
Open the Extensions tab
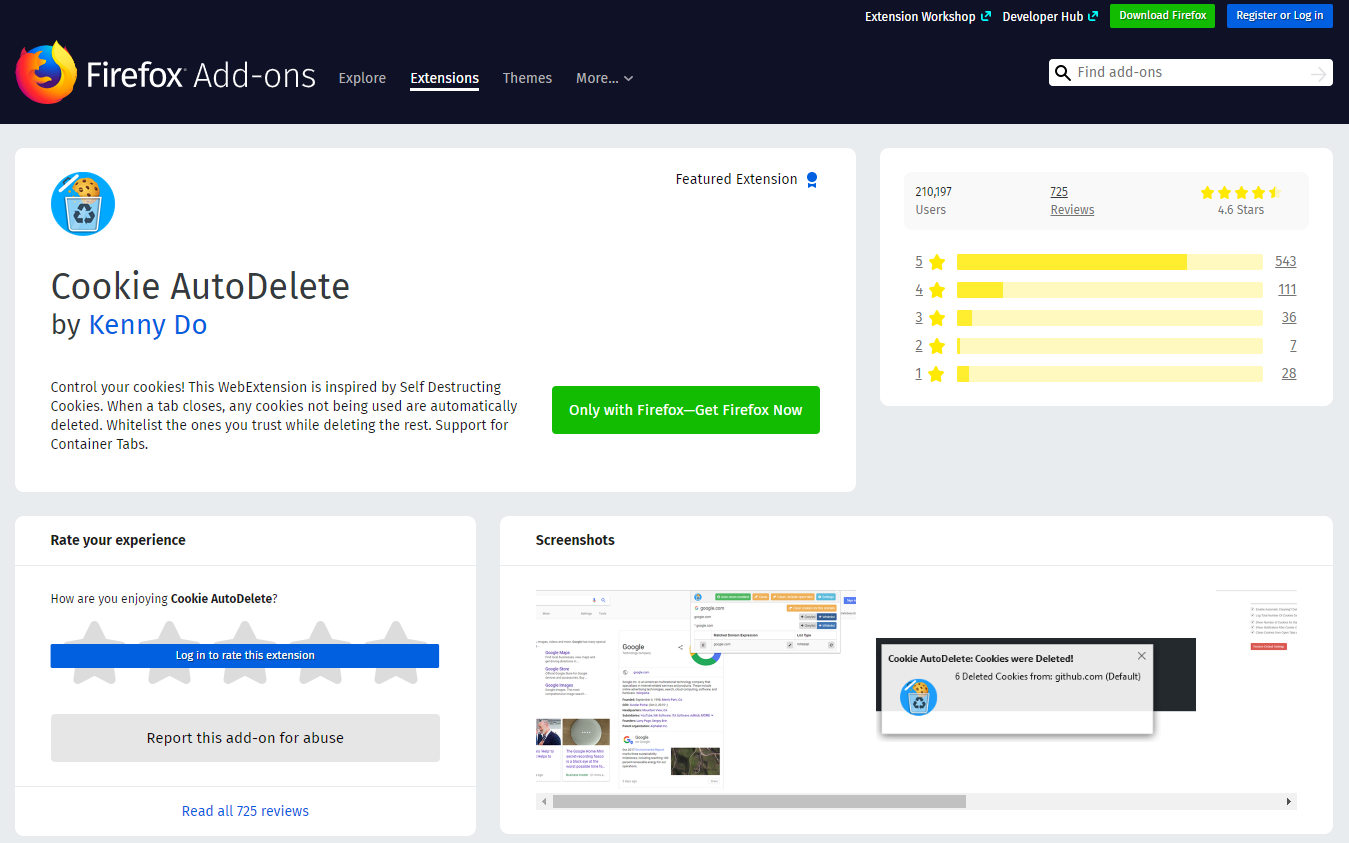click(x=444, y=78)
